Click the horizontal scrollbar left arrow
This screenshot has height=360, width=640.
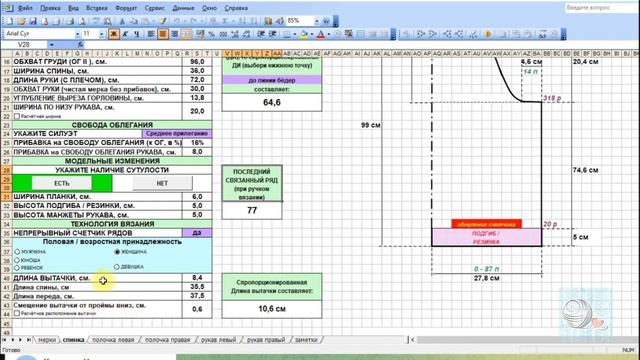tap(413, 340)
